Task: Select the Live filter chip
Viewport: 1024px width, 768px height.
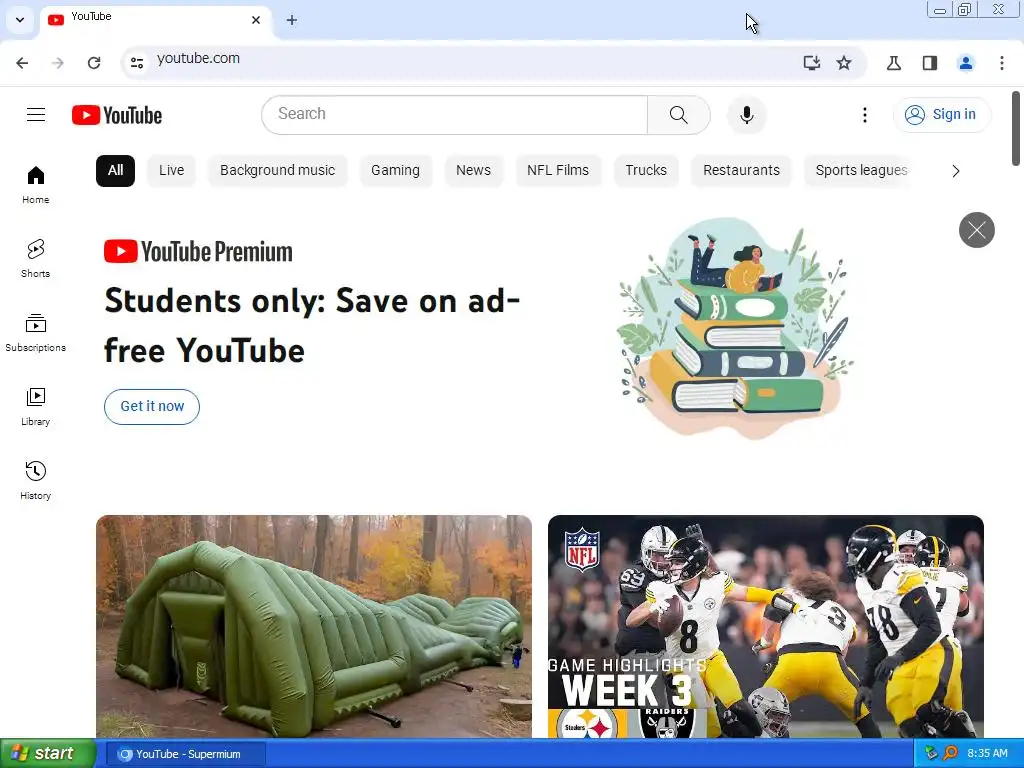Action: 172,170
